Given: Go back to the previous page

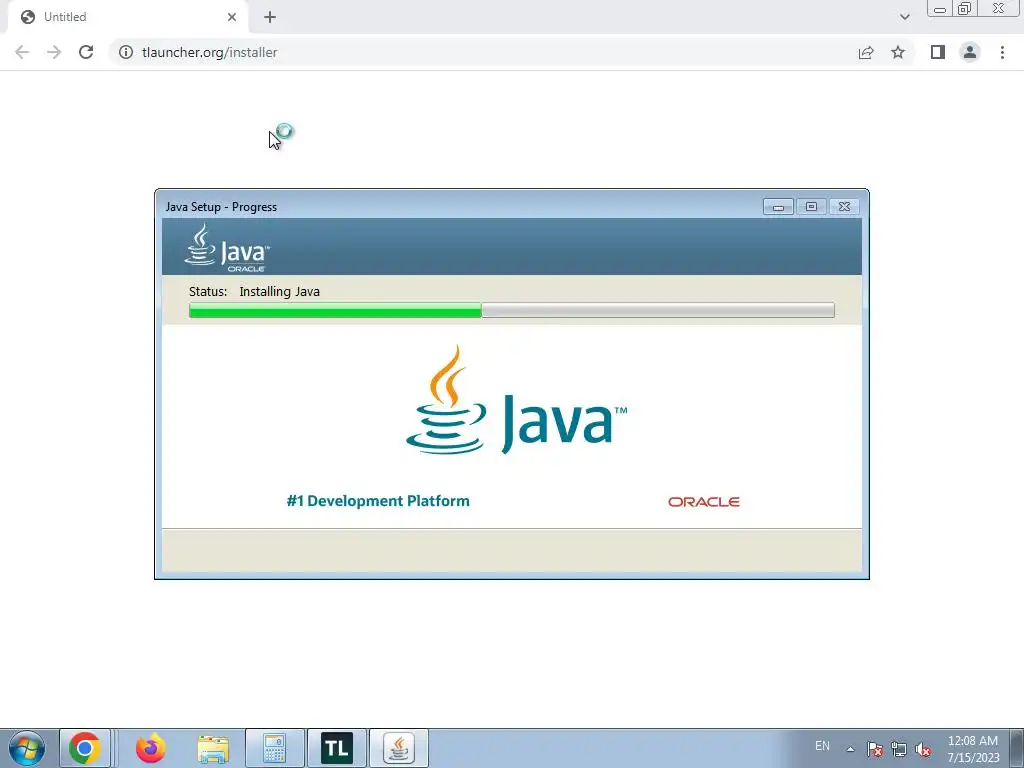Looking at the screenshot, I should click(x=22, y=52).
